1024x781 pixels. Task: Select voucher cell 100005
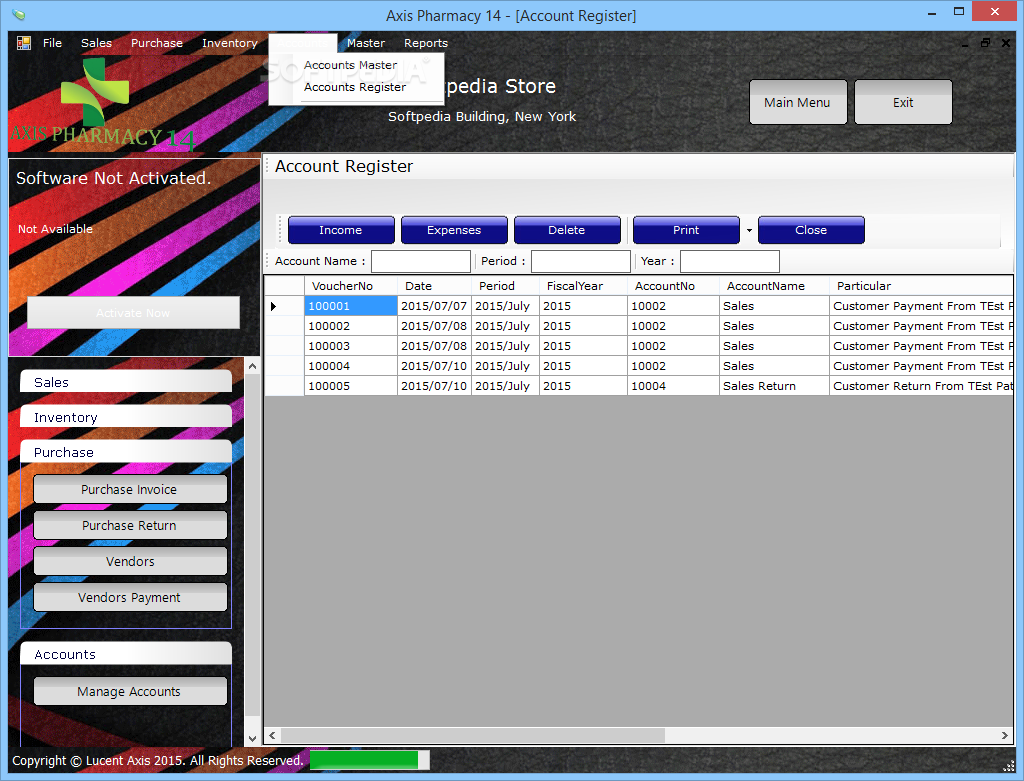coord(351,386)
